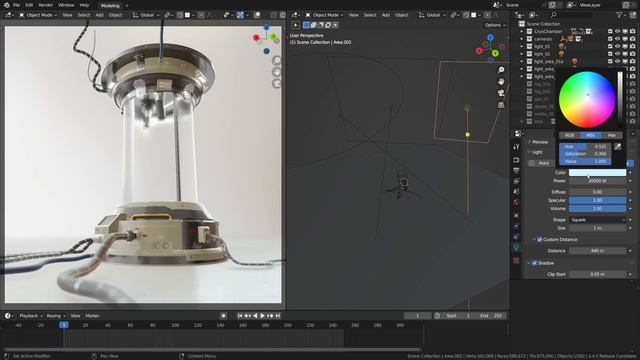
Task: Open the Render properties tab icon
Action: pyautogui.click(x=516, y=160)
